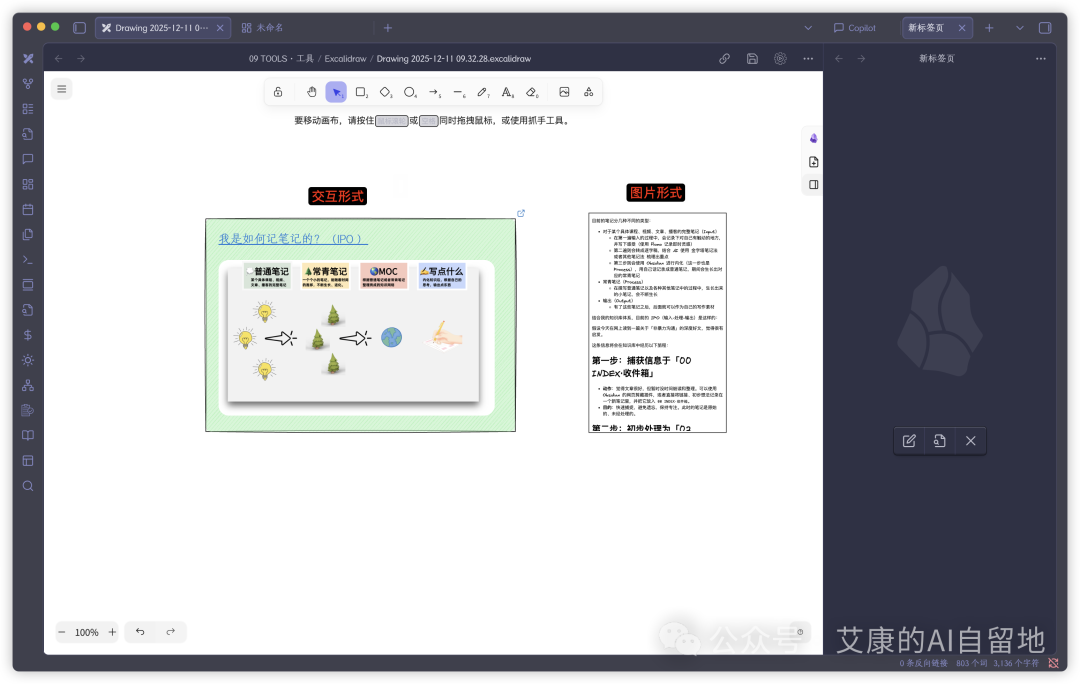
Task: Open graph view from ribbon
Action: (x=28, y=83)
